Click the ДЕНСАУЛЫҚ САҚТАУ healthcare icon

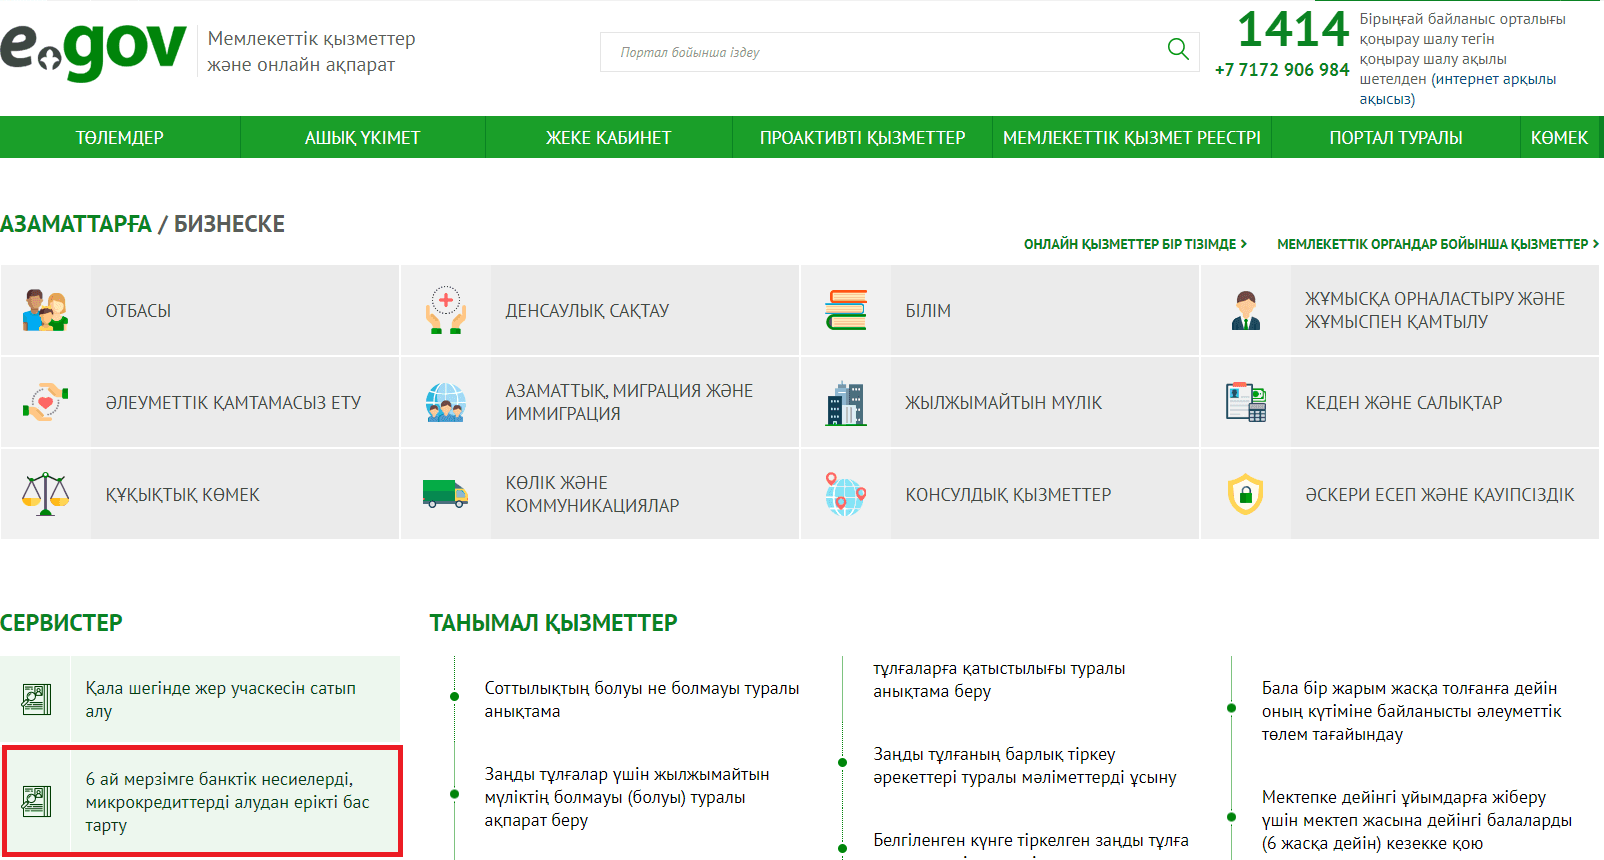pos(446,311)
